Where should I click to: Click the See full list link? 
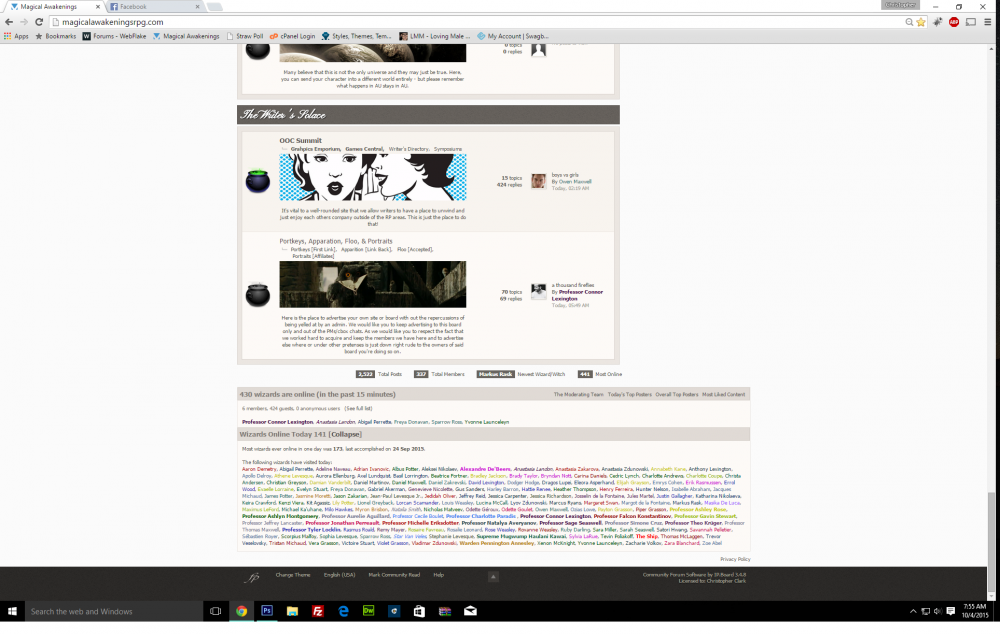click(x=359, y=409)
